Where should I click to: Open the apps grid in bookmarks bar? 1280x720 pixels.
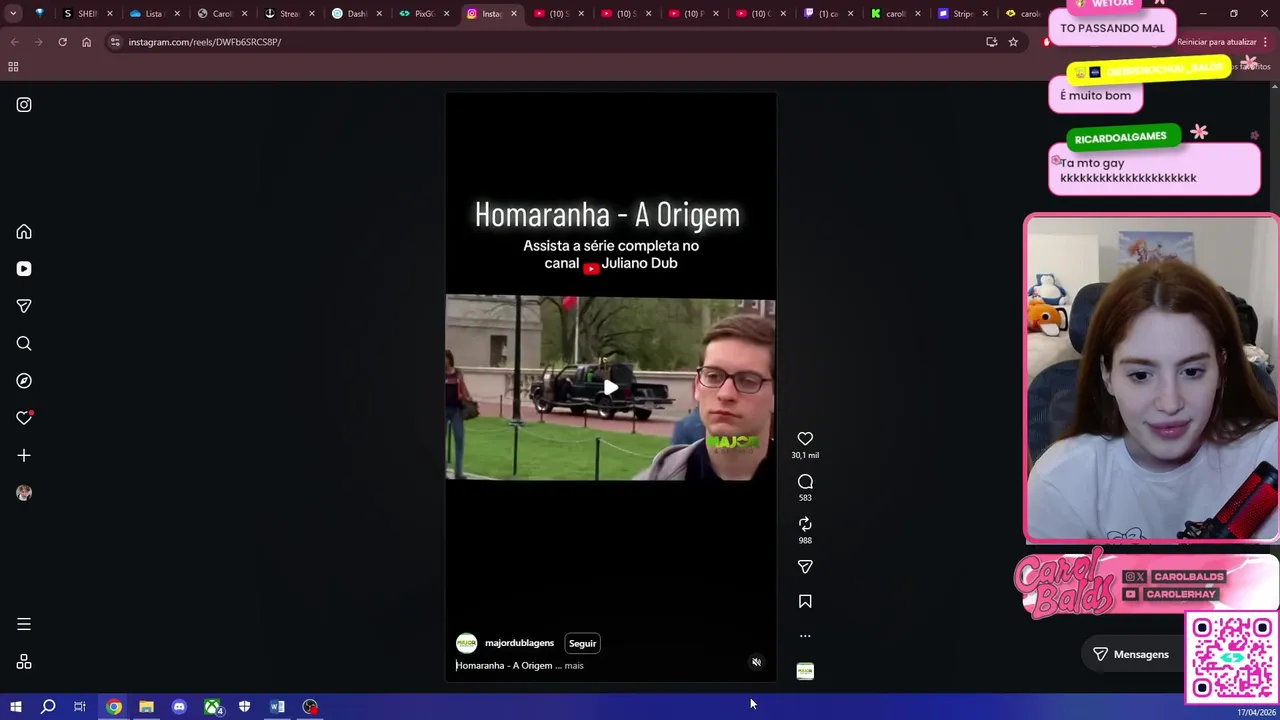tap(13, 67)
